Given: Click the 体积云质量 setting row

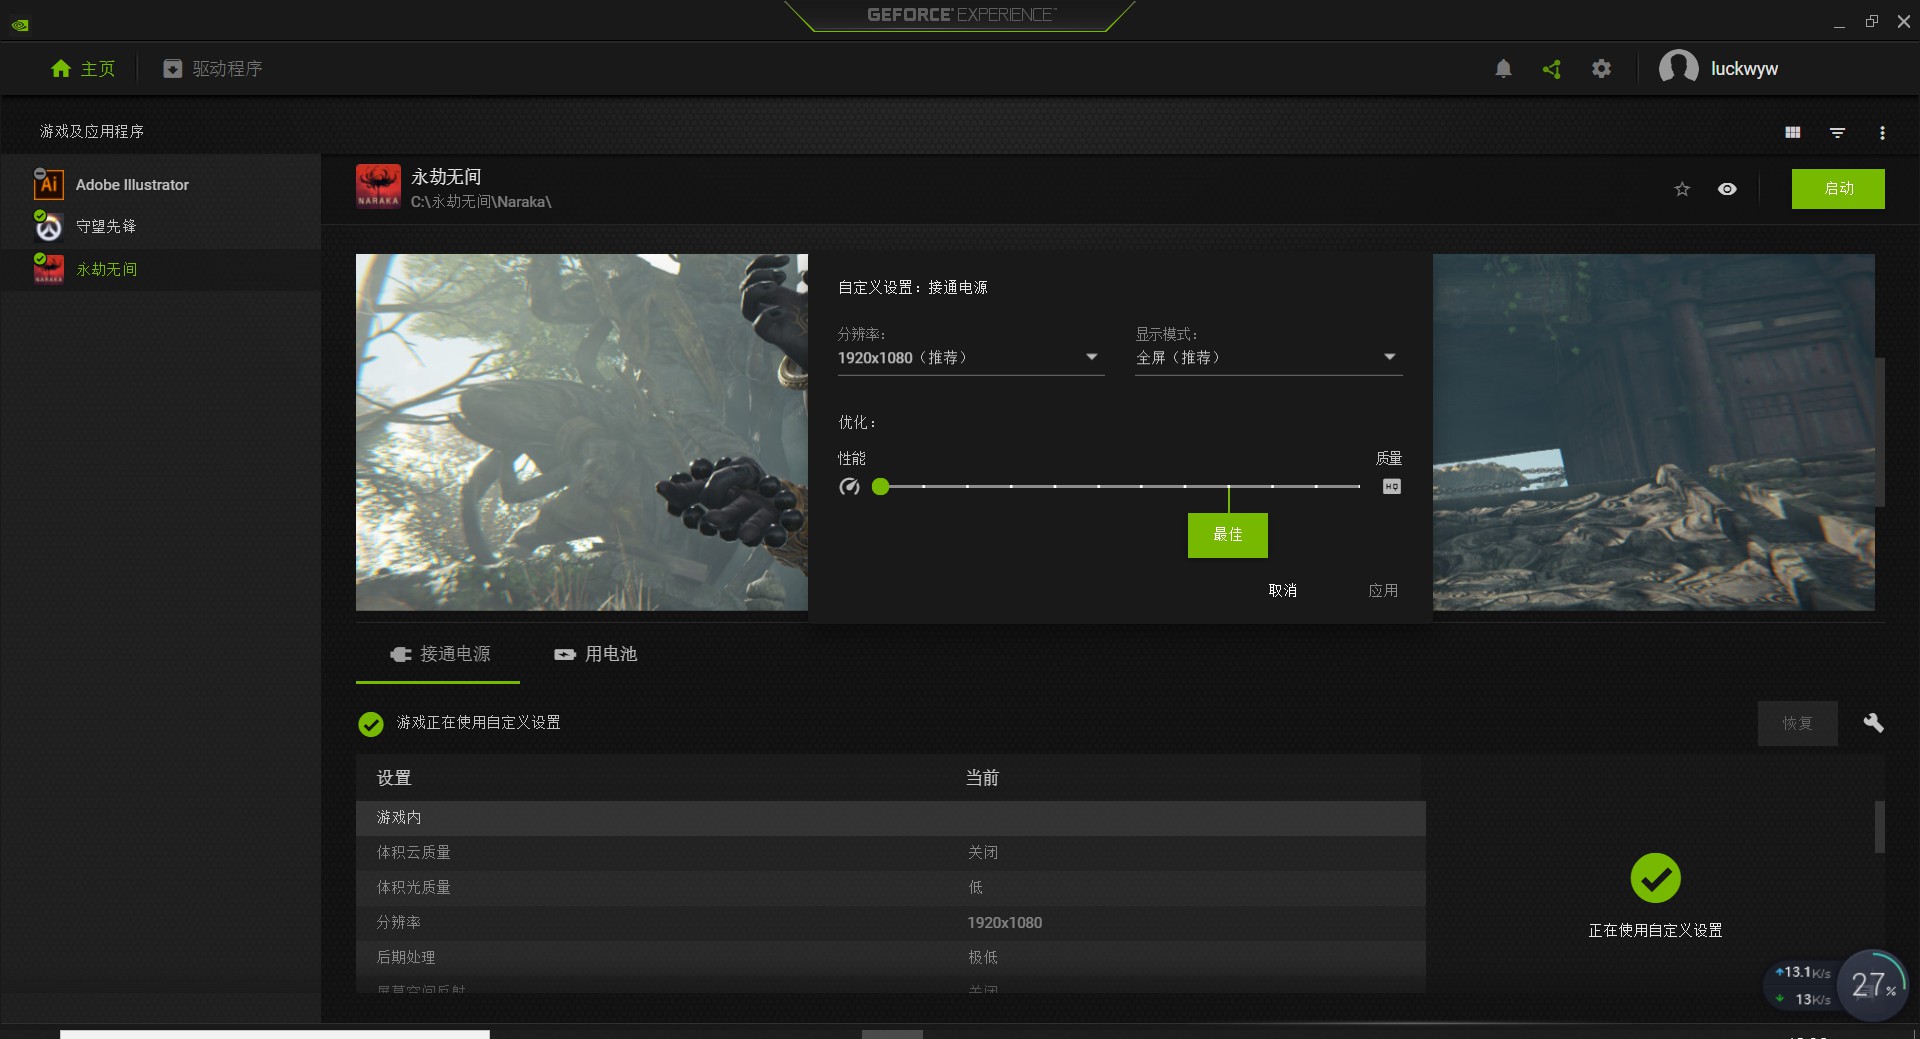Looking at the screenshot, I should (890, 853).
